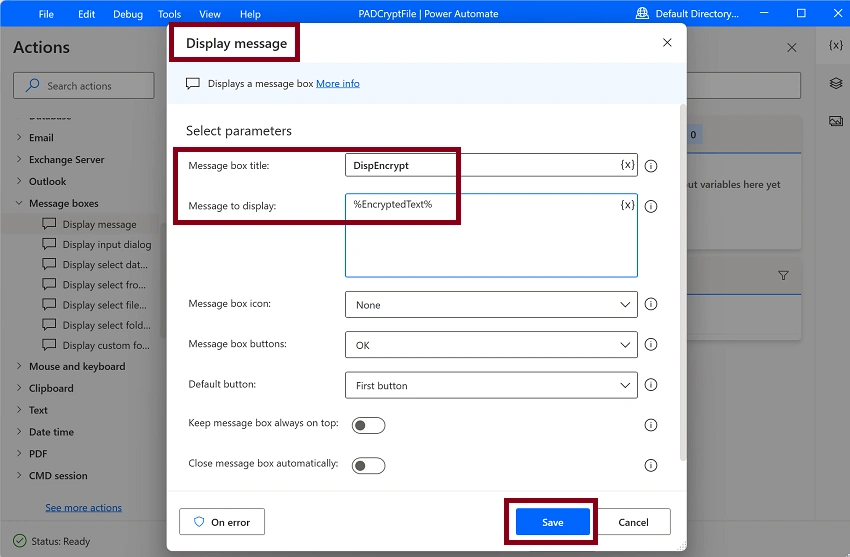850x557 pixels.
Task: Click variable picker in Message box title field
Action: (627, 165)
